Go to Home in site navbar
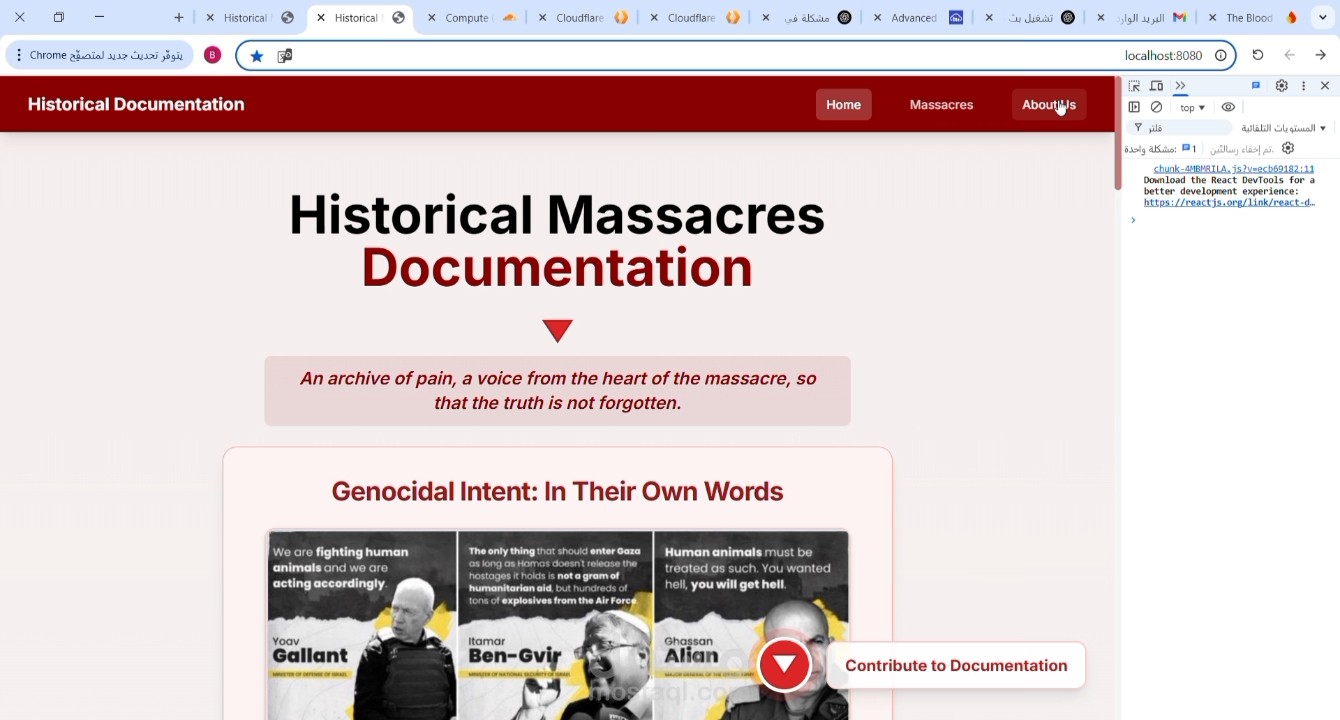Image resolution: width=1340 pixels, height=720 pixels. point(843,105)
